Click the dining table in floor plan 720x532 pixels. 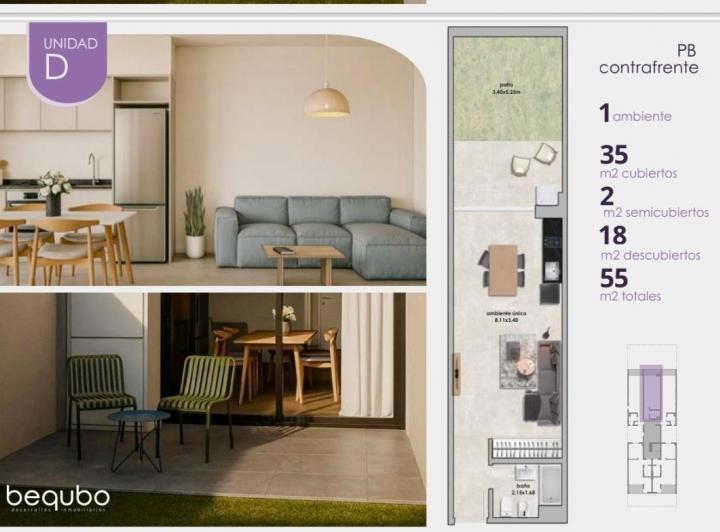(x=503, y=270)
